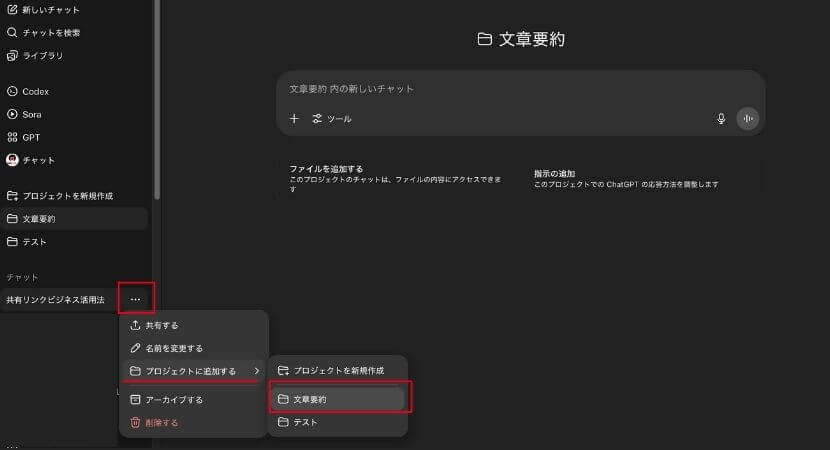Click the 指示の追加 card
The height and width of the screenshot is (450, 830).
pyautogui.click(x=645, y=179)
